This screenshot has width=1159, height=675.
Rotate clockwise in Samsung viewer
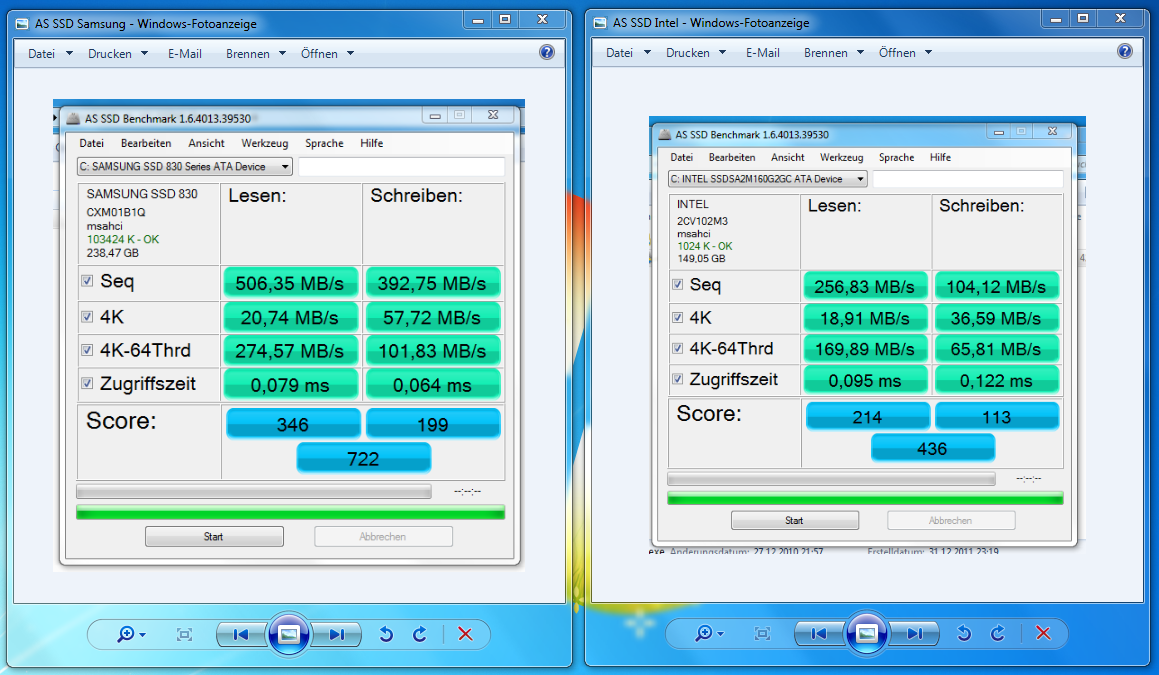420,634
